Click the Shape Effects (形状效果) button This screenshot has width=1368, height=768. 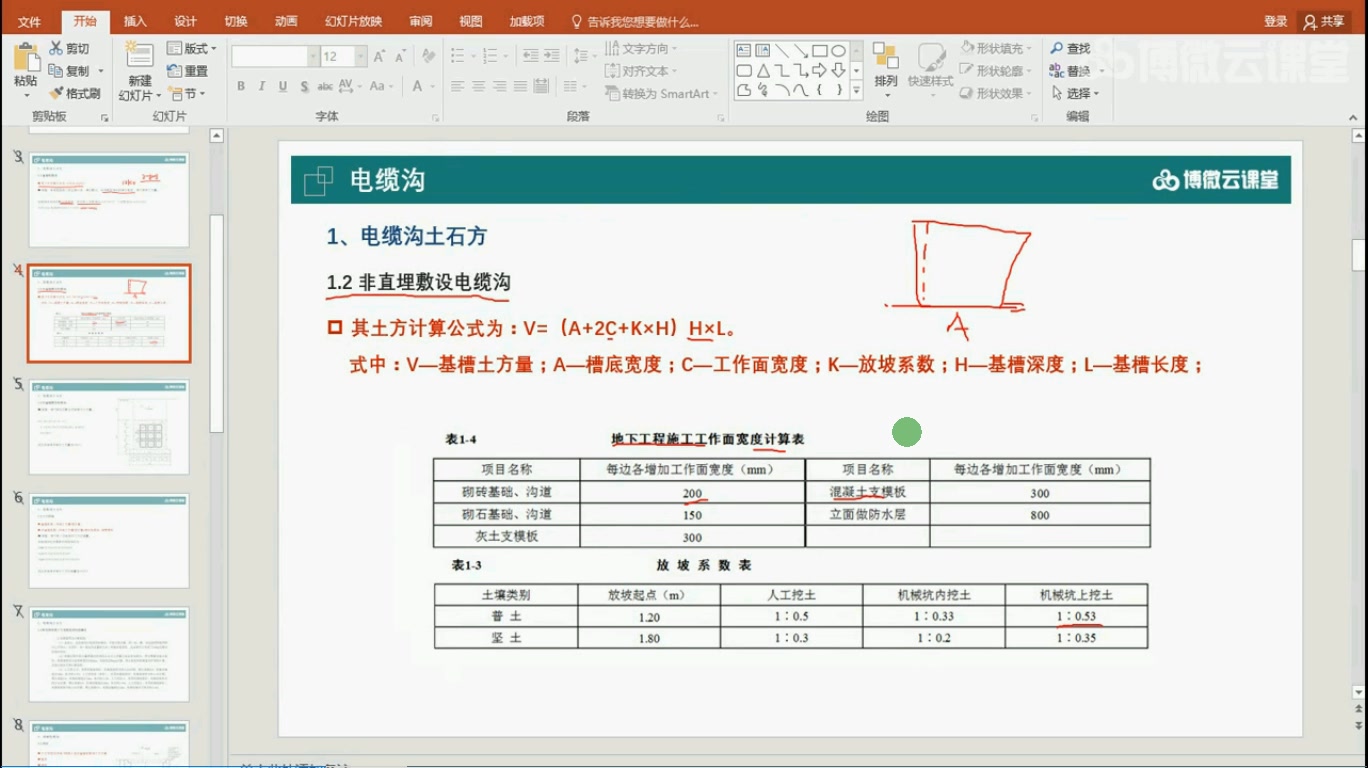[x=995, y=93]
